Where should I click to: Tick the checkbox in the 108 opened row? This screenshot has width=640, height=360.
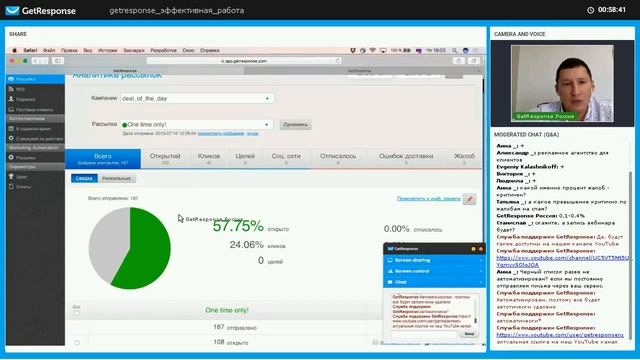[77, 342]
